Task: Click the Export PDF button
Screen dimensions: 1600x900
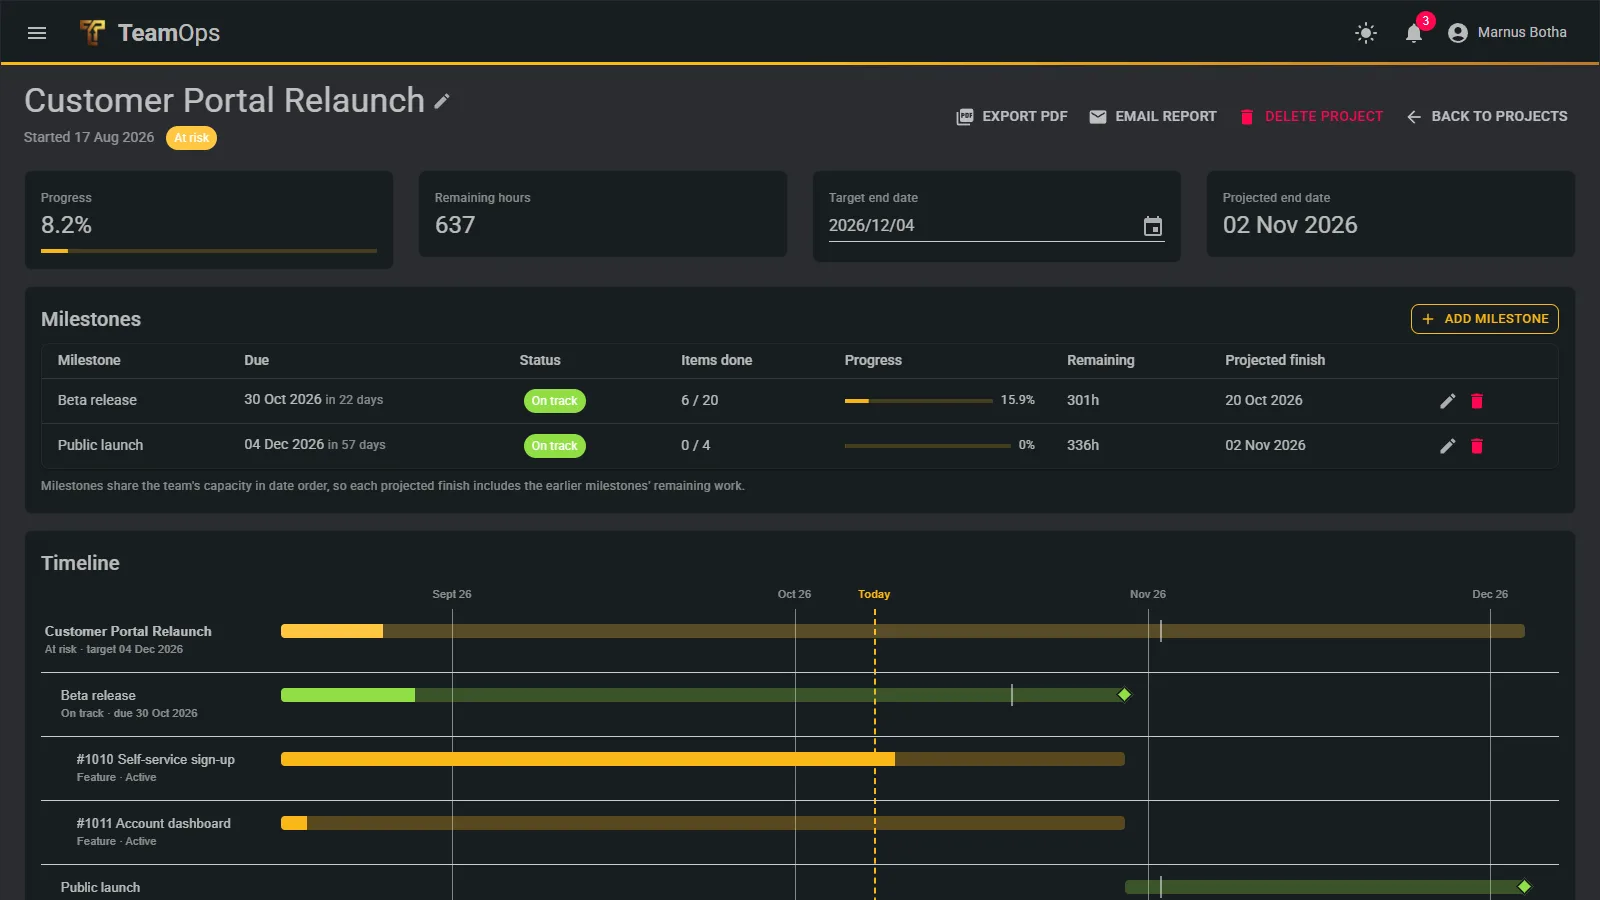Action: click(1012, 117)
